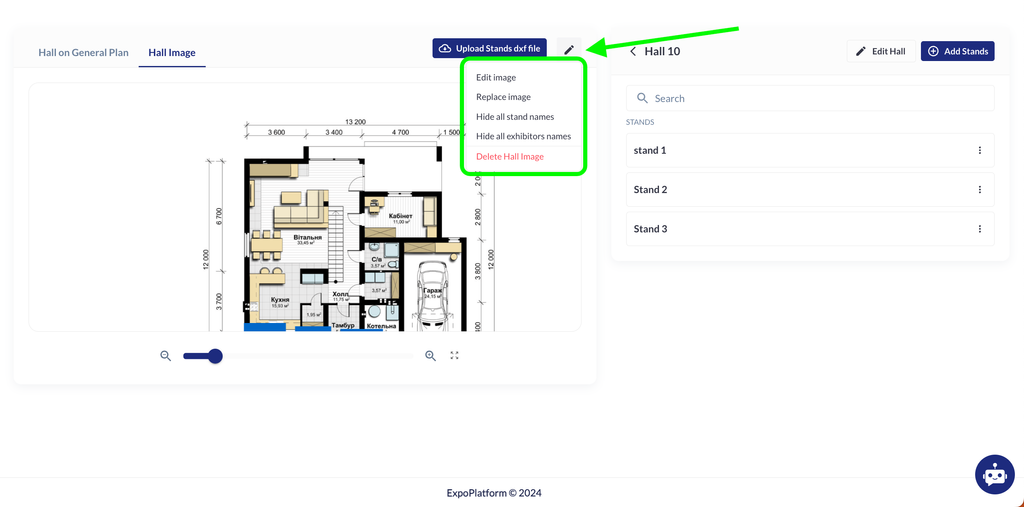Hide all stand names

pyautogui.click(x=515, y=117)
